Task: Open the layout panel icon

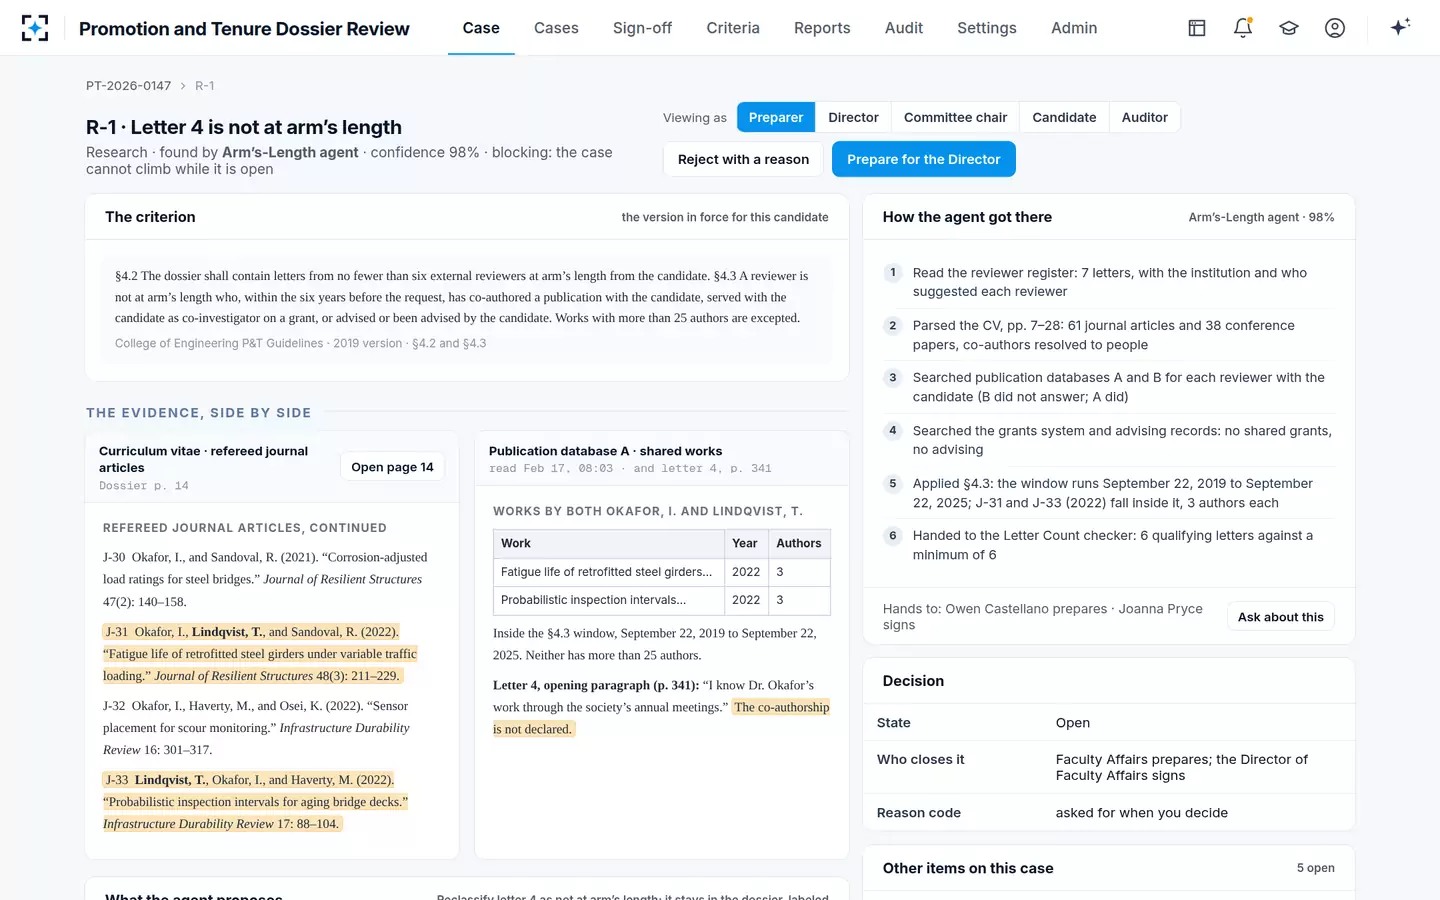Action: tap(1197, 28)
